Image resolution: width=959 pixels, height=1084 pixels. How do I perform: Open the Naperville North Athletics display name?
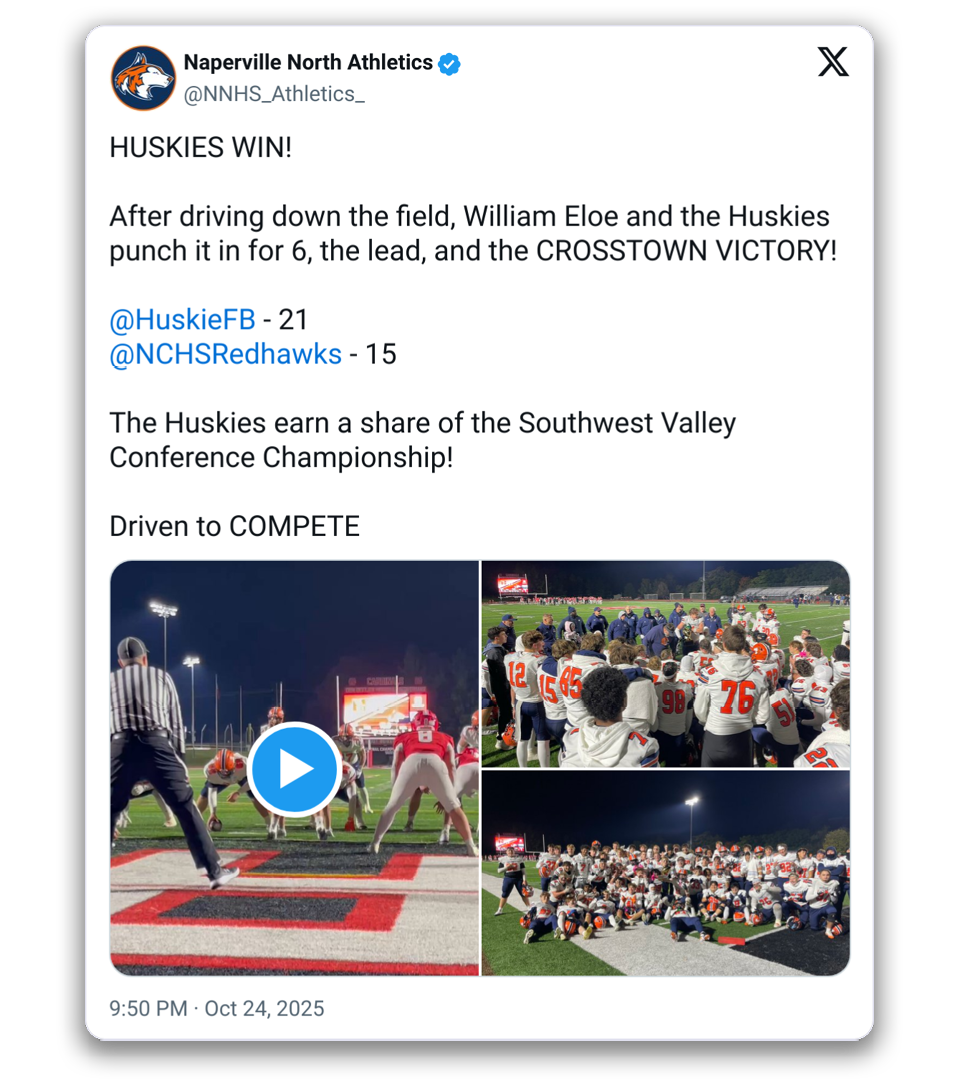308,63
